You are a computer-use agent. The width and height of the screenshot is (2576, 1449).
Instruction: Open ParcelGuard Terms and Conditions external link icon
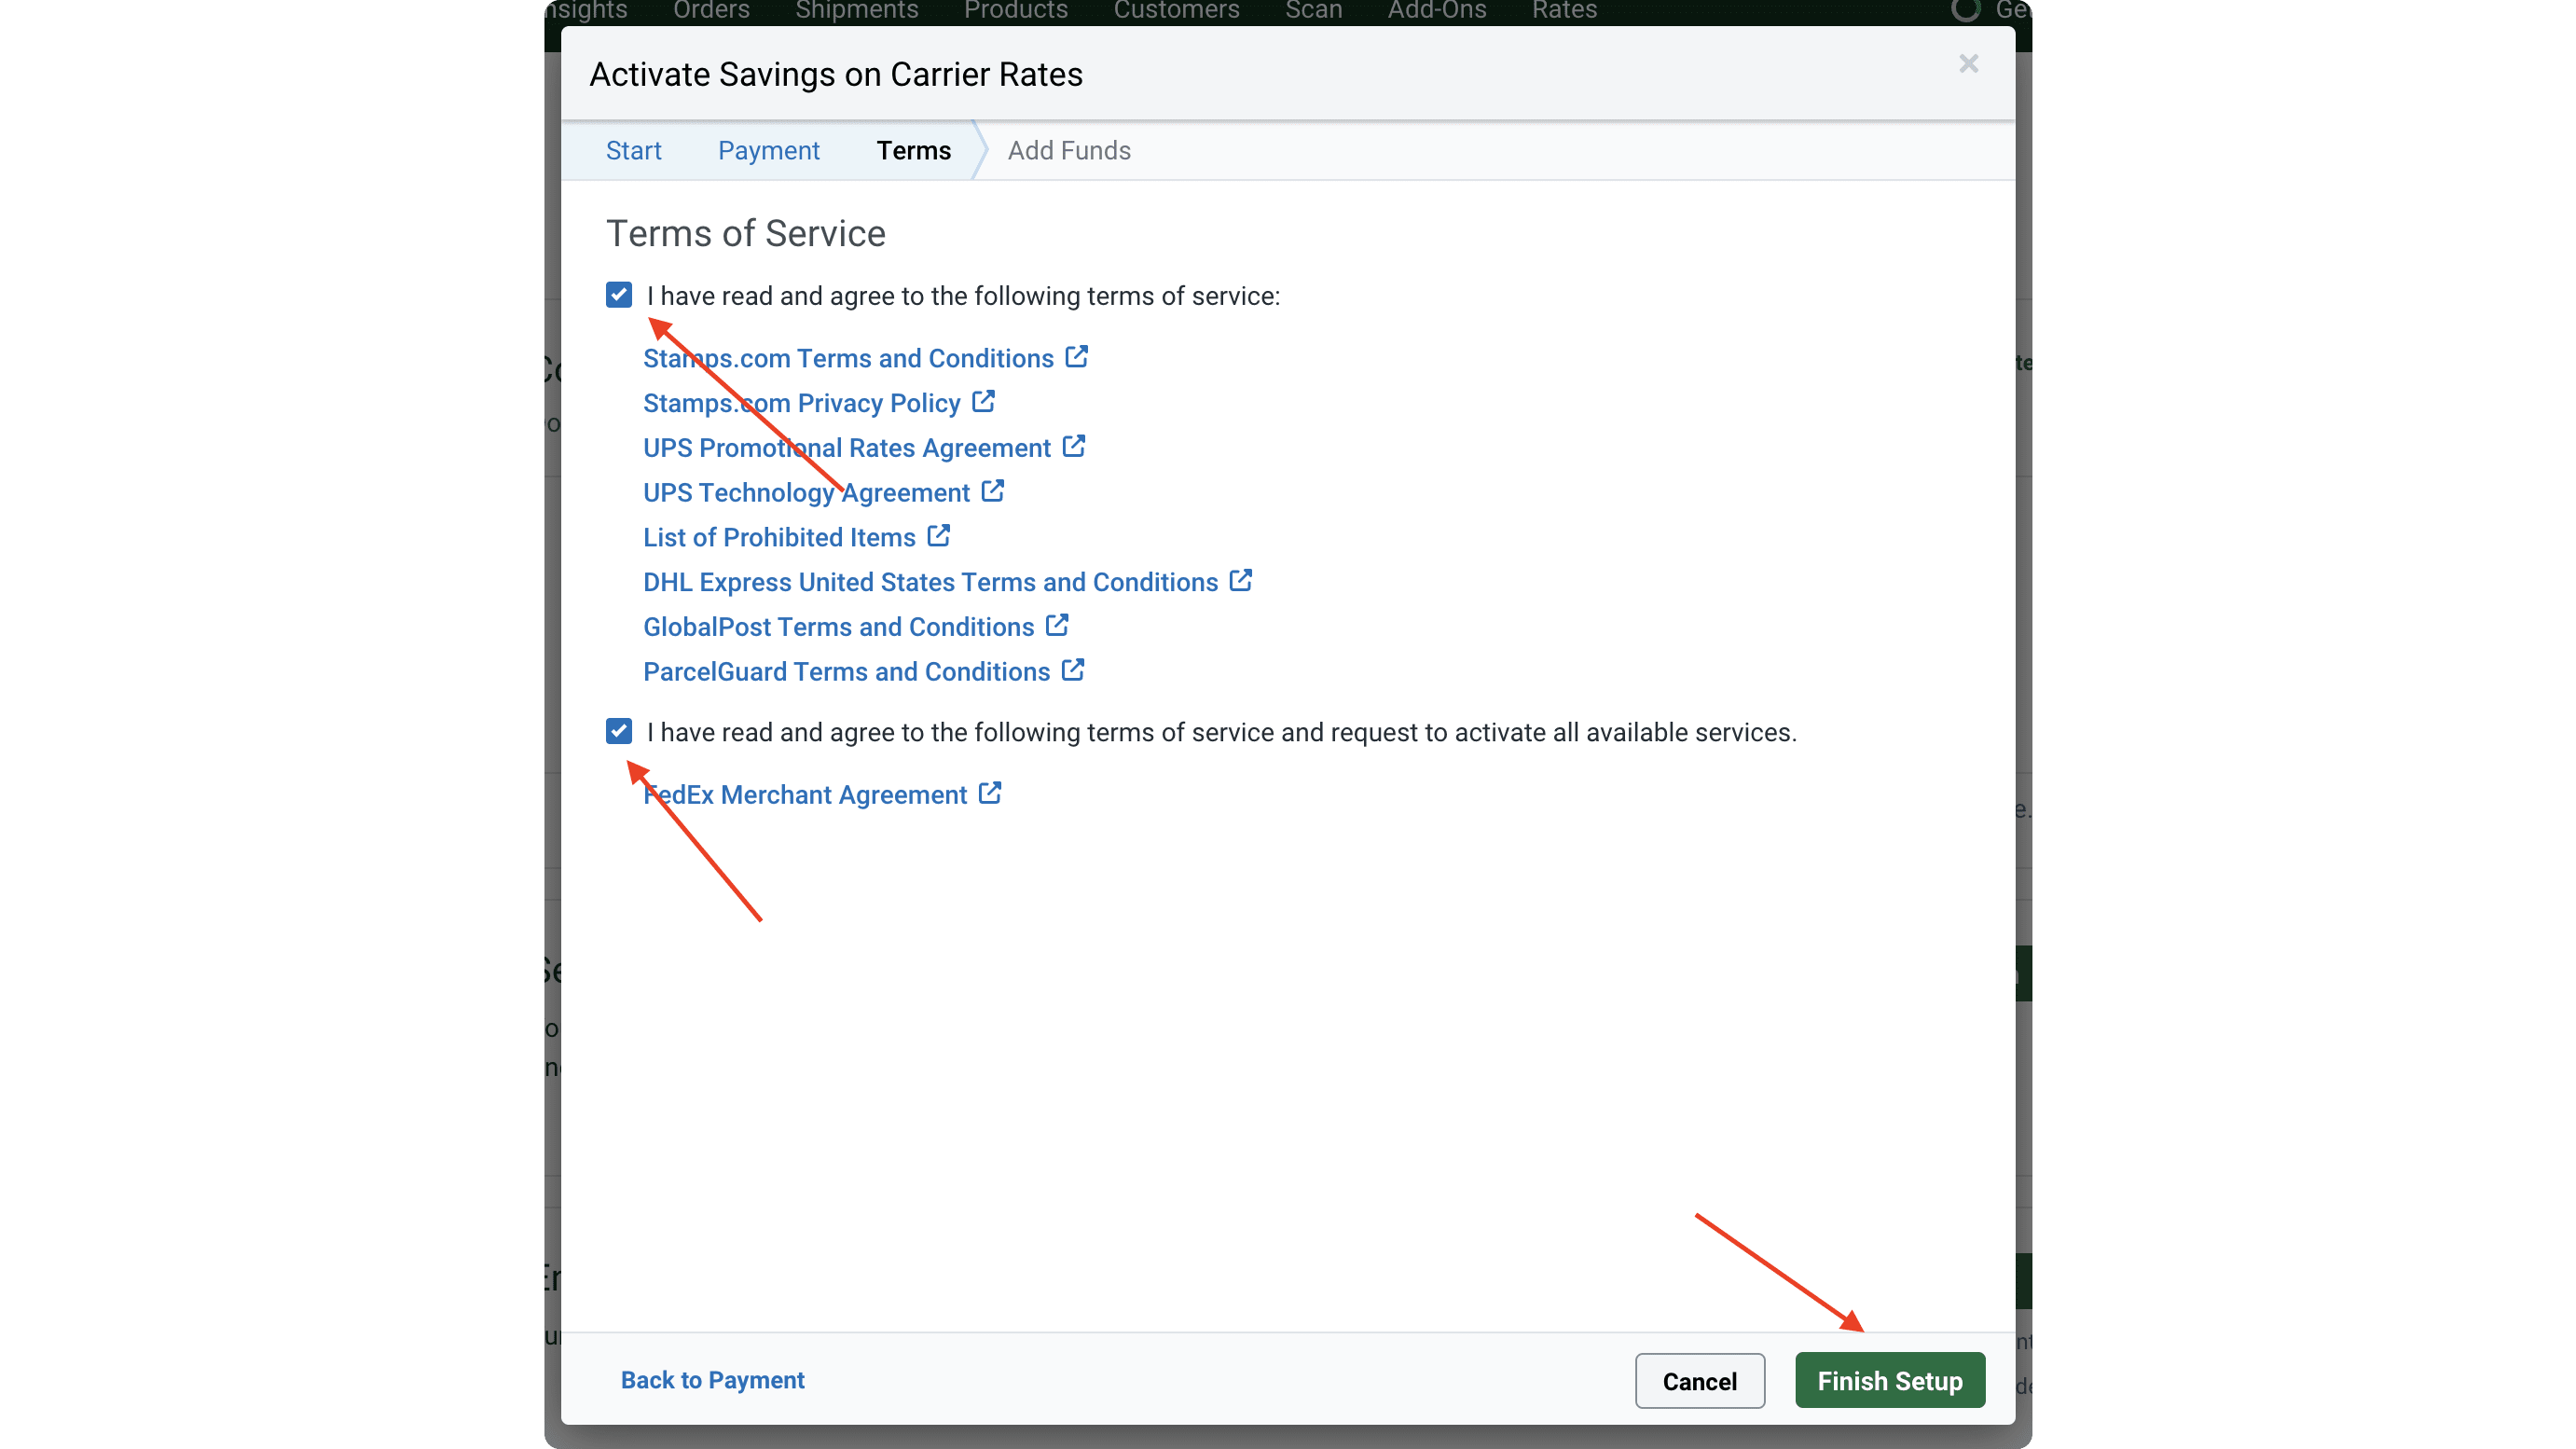(1074, 669)
